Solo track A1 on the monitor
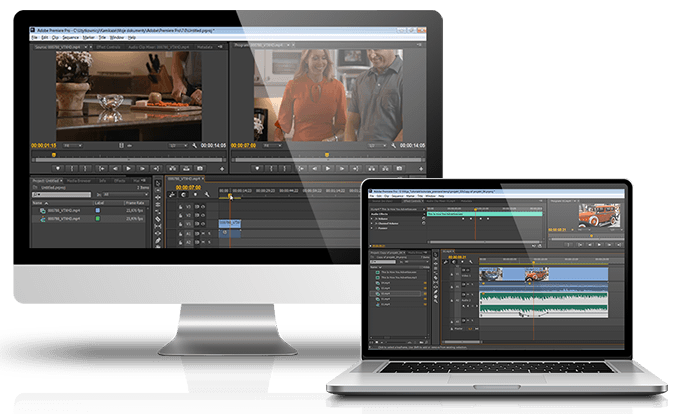 pyautogui.click(x=209, y=234)
